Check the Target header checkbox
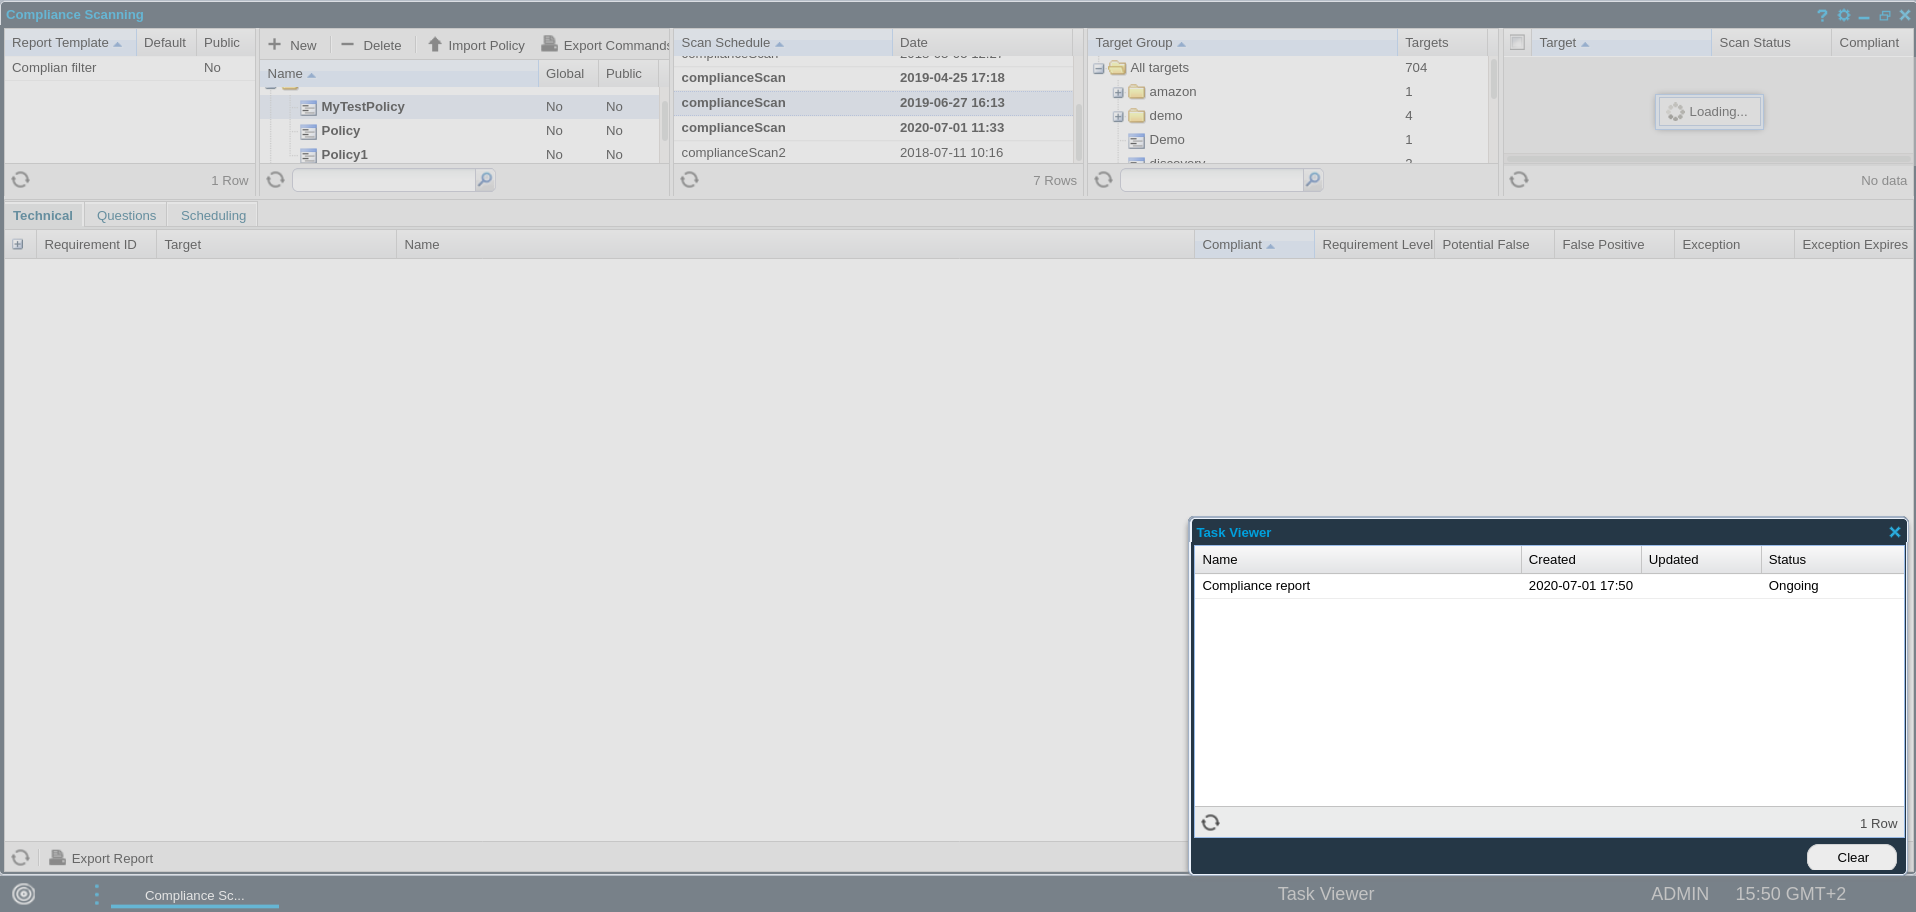1916x912 pixels. click(x=1517, y=42)
